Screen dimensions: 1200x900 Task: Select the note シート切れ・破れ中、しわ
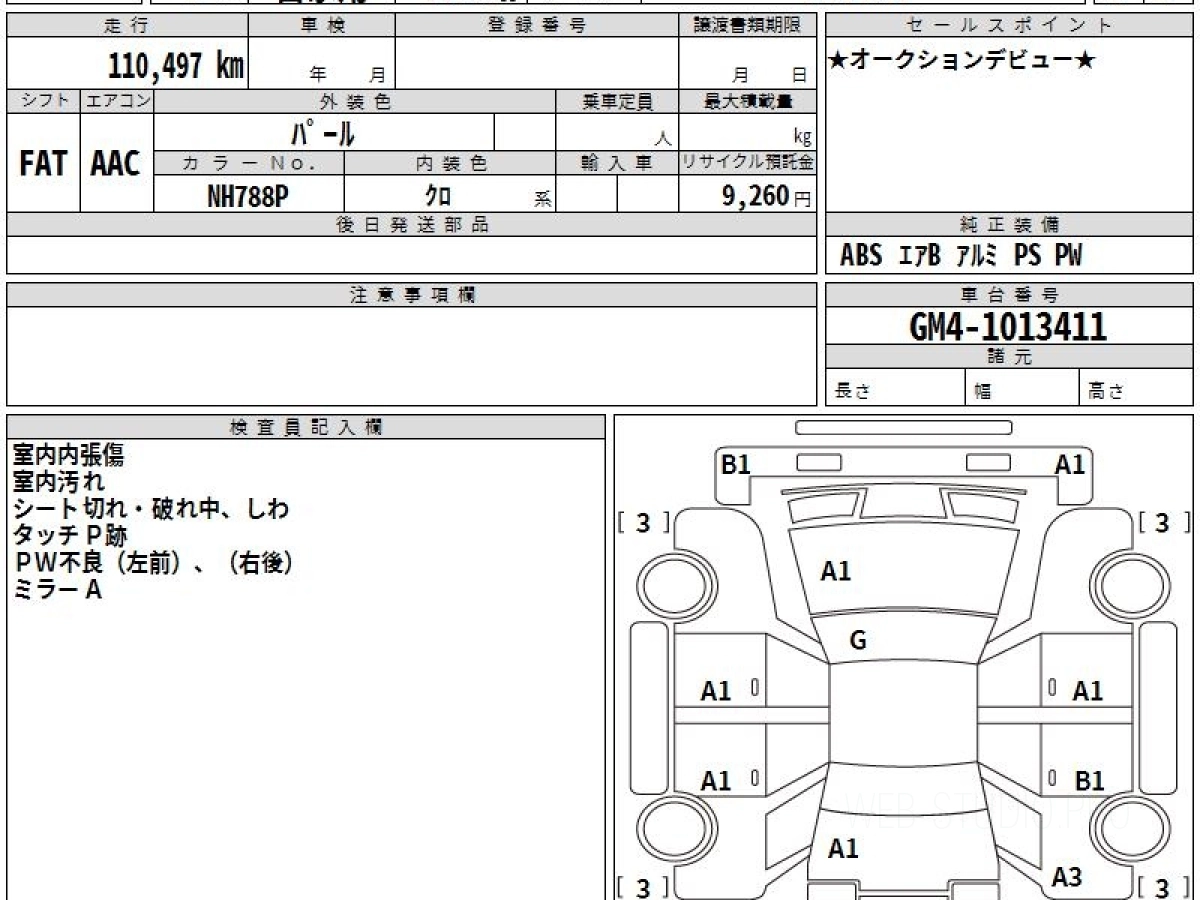150,509
